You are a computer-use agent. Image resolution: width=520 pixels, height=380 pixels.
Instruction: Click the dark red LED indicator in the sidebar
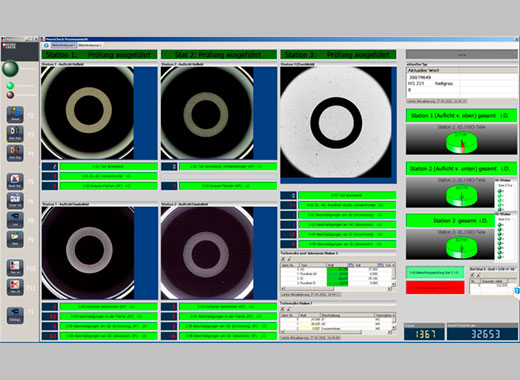click(10, 95)
